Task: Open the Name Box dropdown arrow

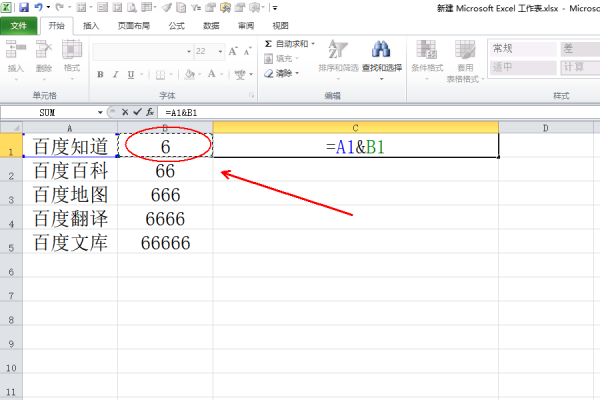Action: 100,113
